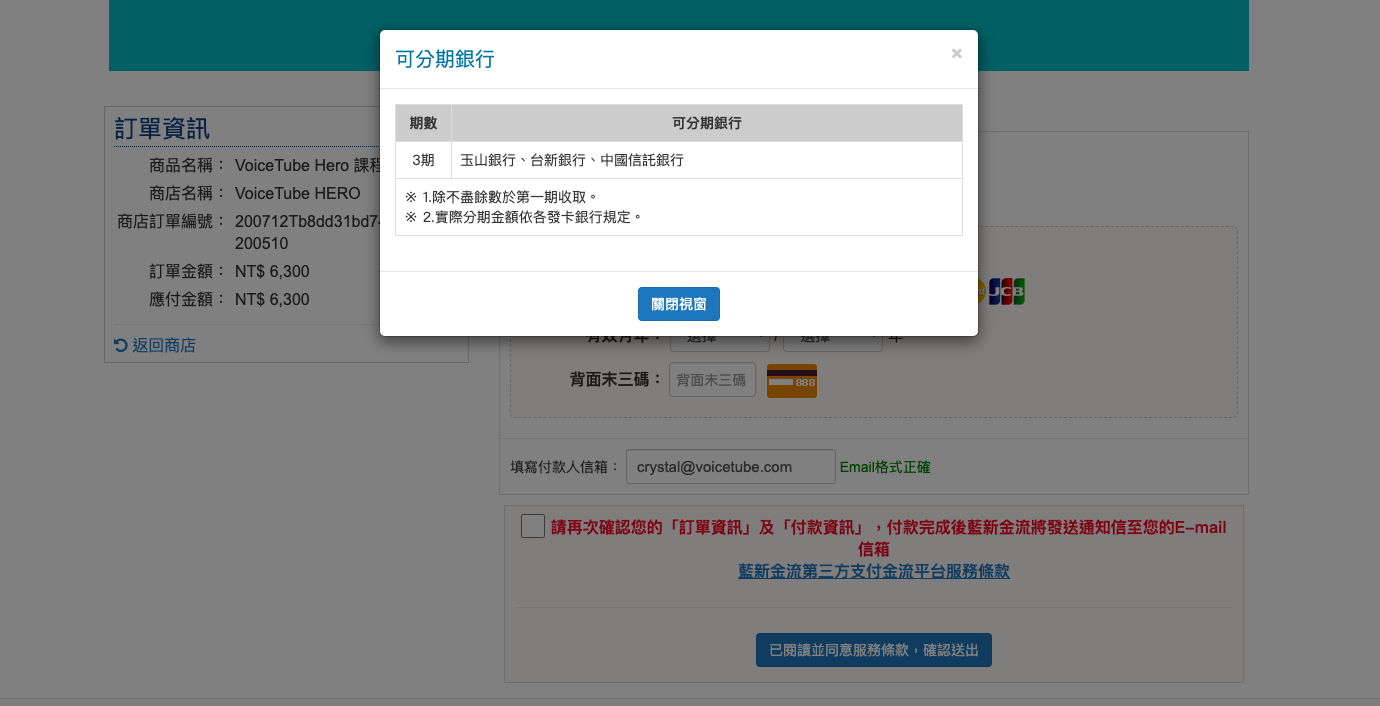Click the JCB card logo

(x=1007, y=292)
